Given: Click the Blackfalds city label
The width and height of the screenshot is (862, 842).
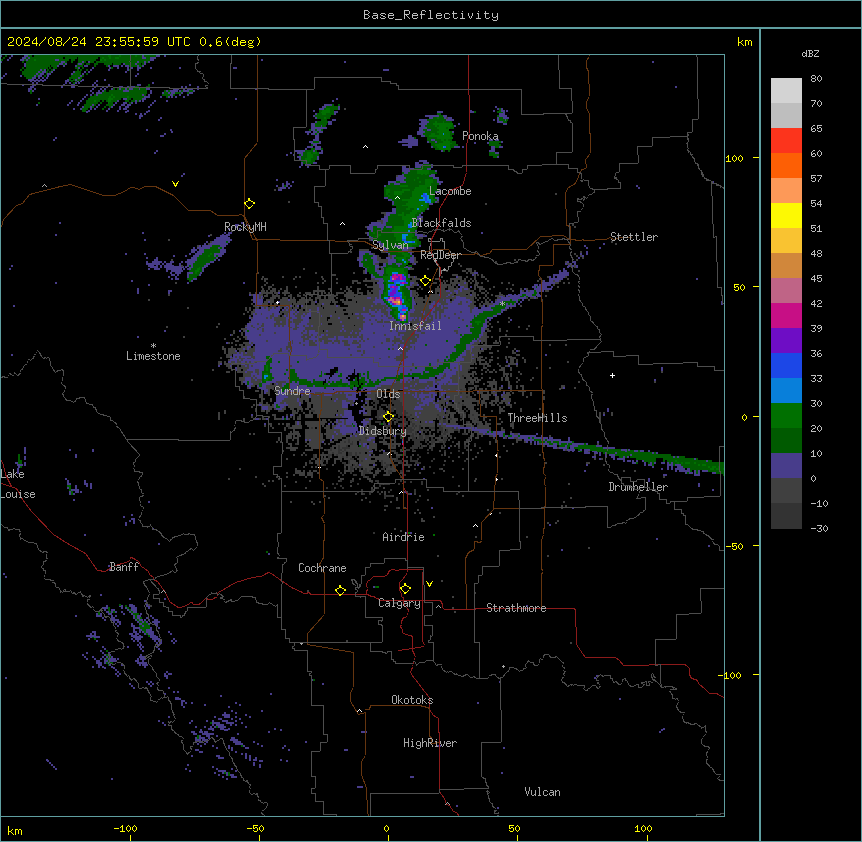Looking at the screenshot, I should coord(441,223).
